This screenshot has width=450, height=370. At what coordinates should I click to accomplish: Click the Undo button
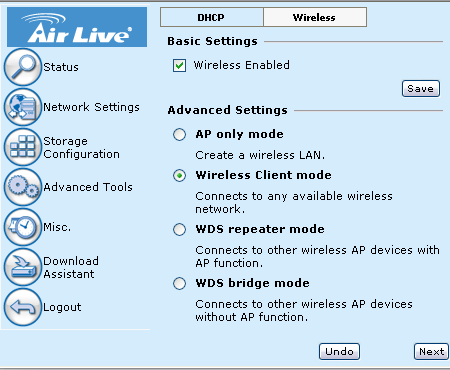[339, 352]
